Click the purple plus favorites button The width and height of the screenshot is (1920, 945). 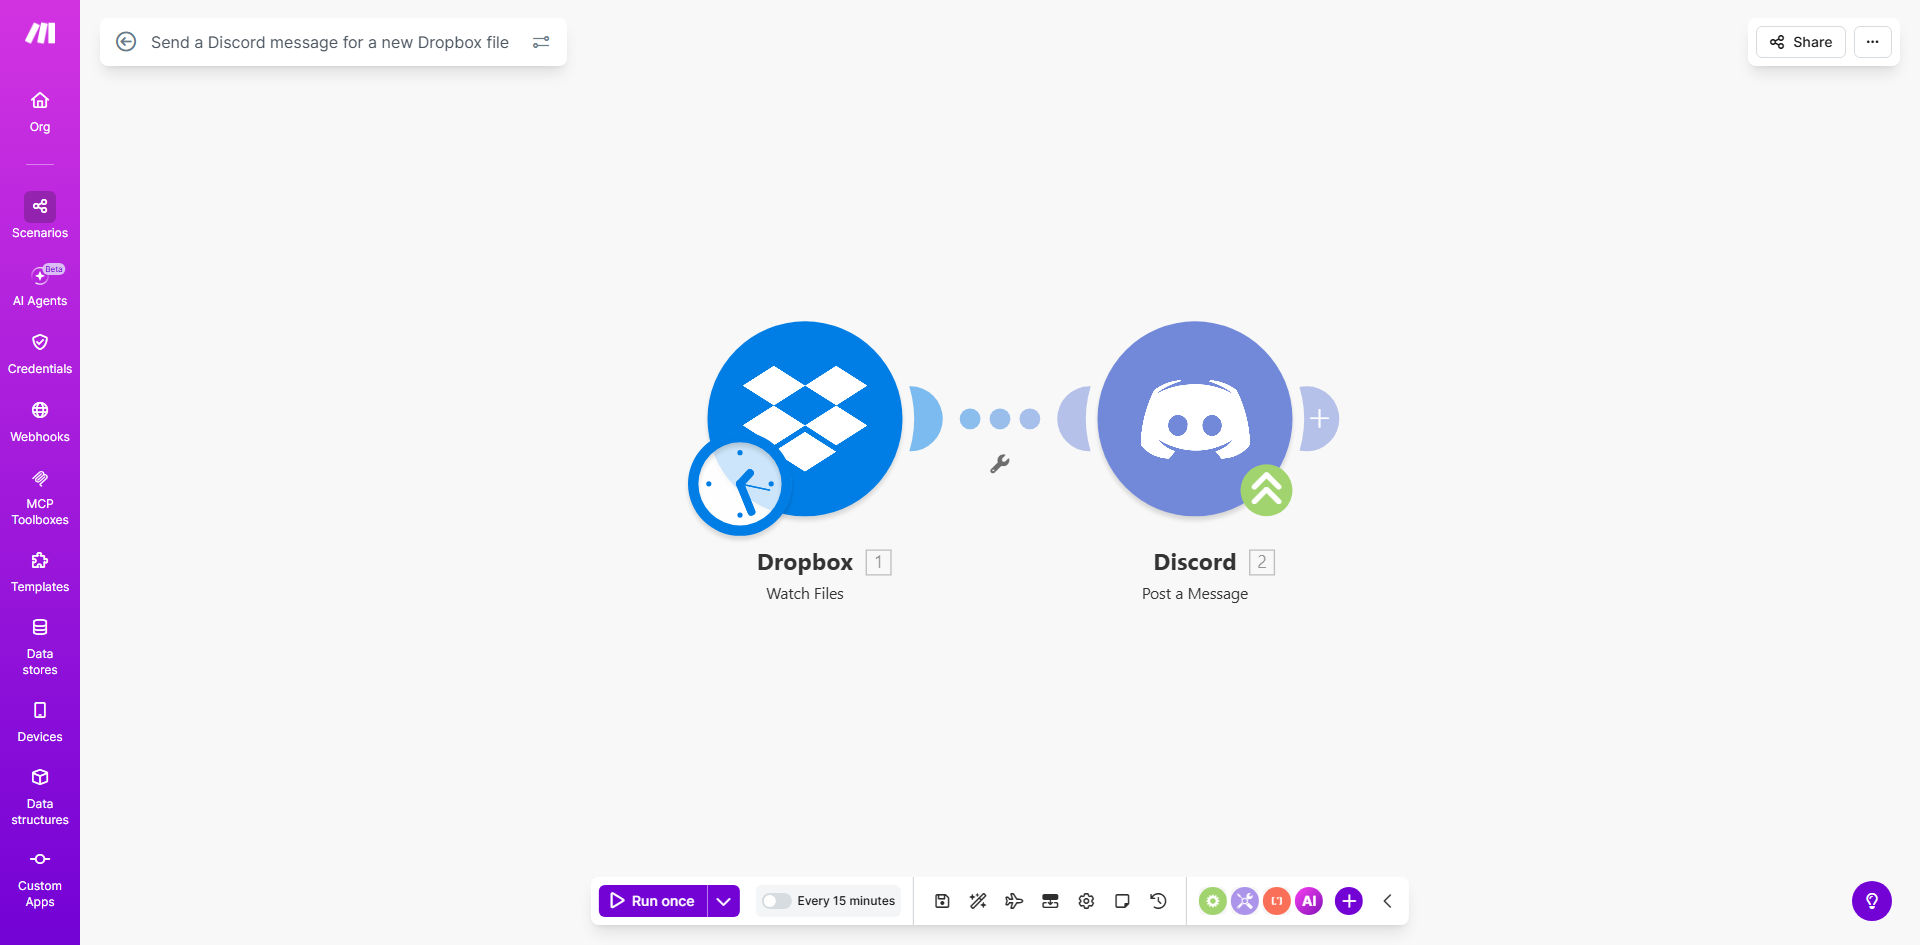tap(1349, 901)
